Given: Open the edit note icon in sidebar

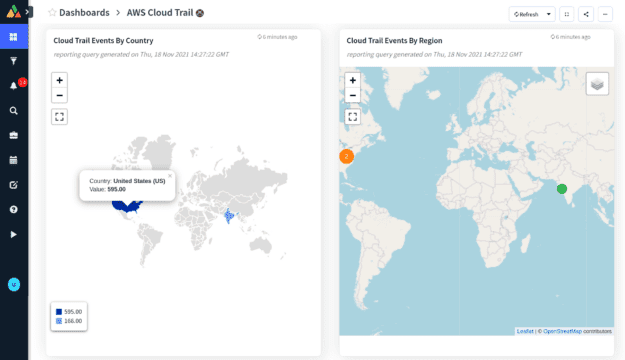Looking at the screenshot, I should [14, 185].
